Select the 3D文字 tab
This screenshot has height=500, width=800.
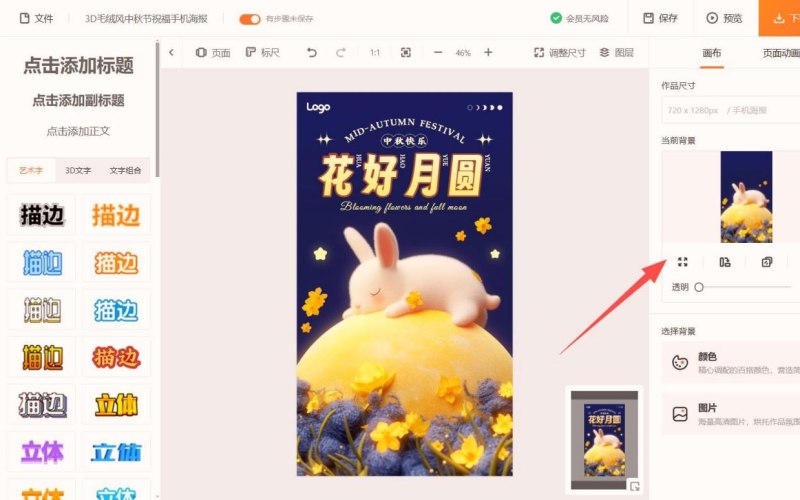(78, 170)
